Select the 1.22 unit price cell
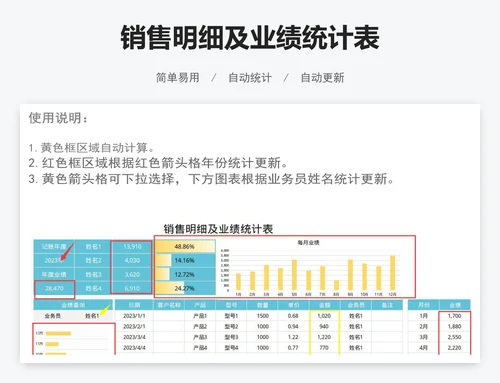Viewport: 500px width, 383px height. coord(293,337)
